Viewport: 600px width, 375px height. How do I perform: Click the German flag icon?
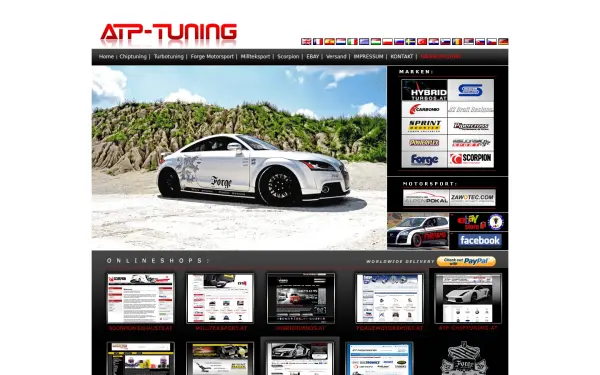click(x=503, y=41)
